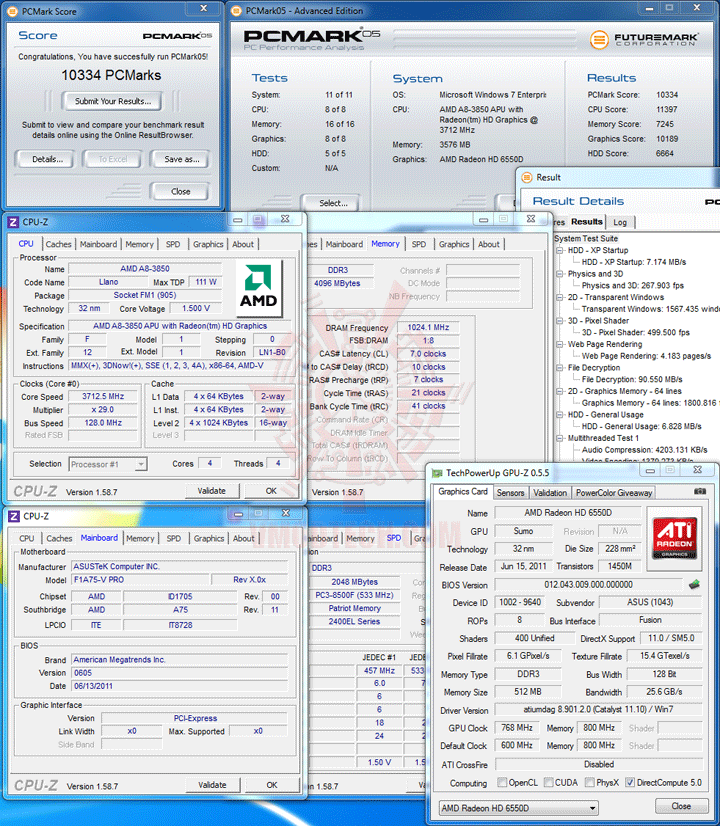
Task: Open Memory tab in the CPU-Z window showing the SPD tab
Action: coord(360,538)
